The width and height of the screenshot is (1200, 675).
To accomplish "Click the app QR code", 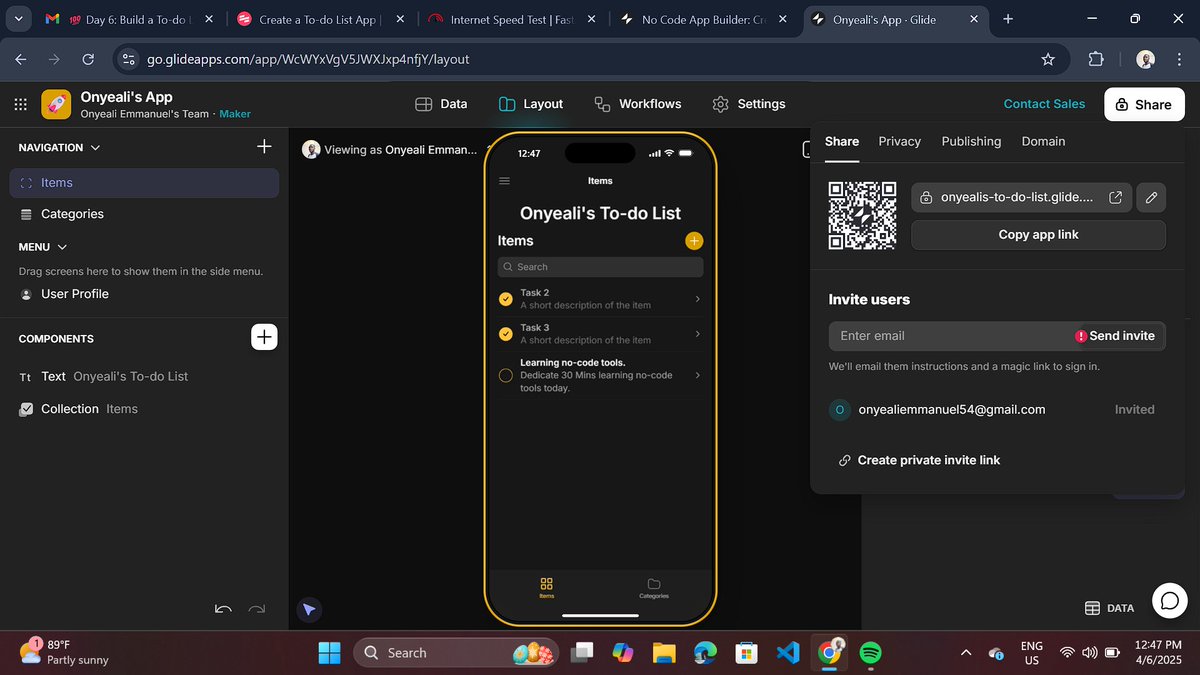I will 862,215.
